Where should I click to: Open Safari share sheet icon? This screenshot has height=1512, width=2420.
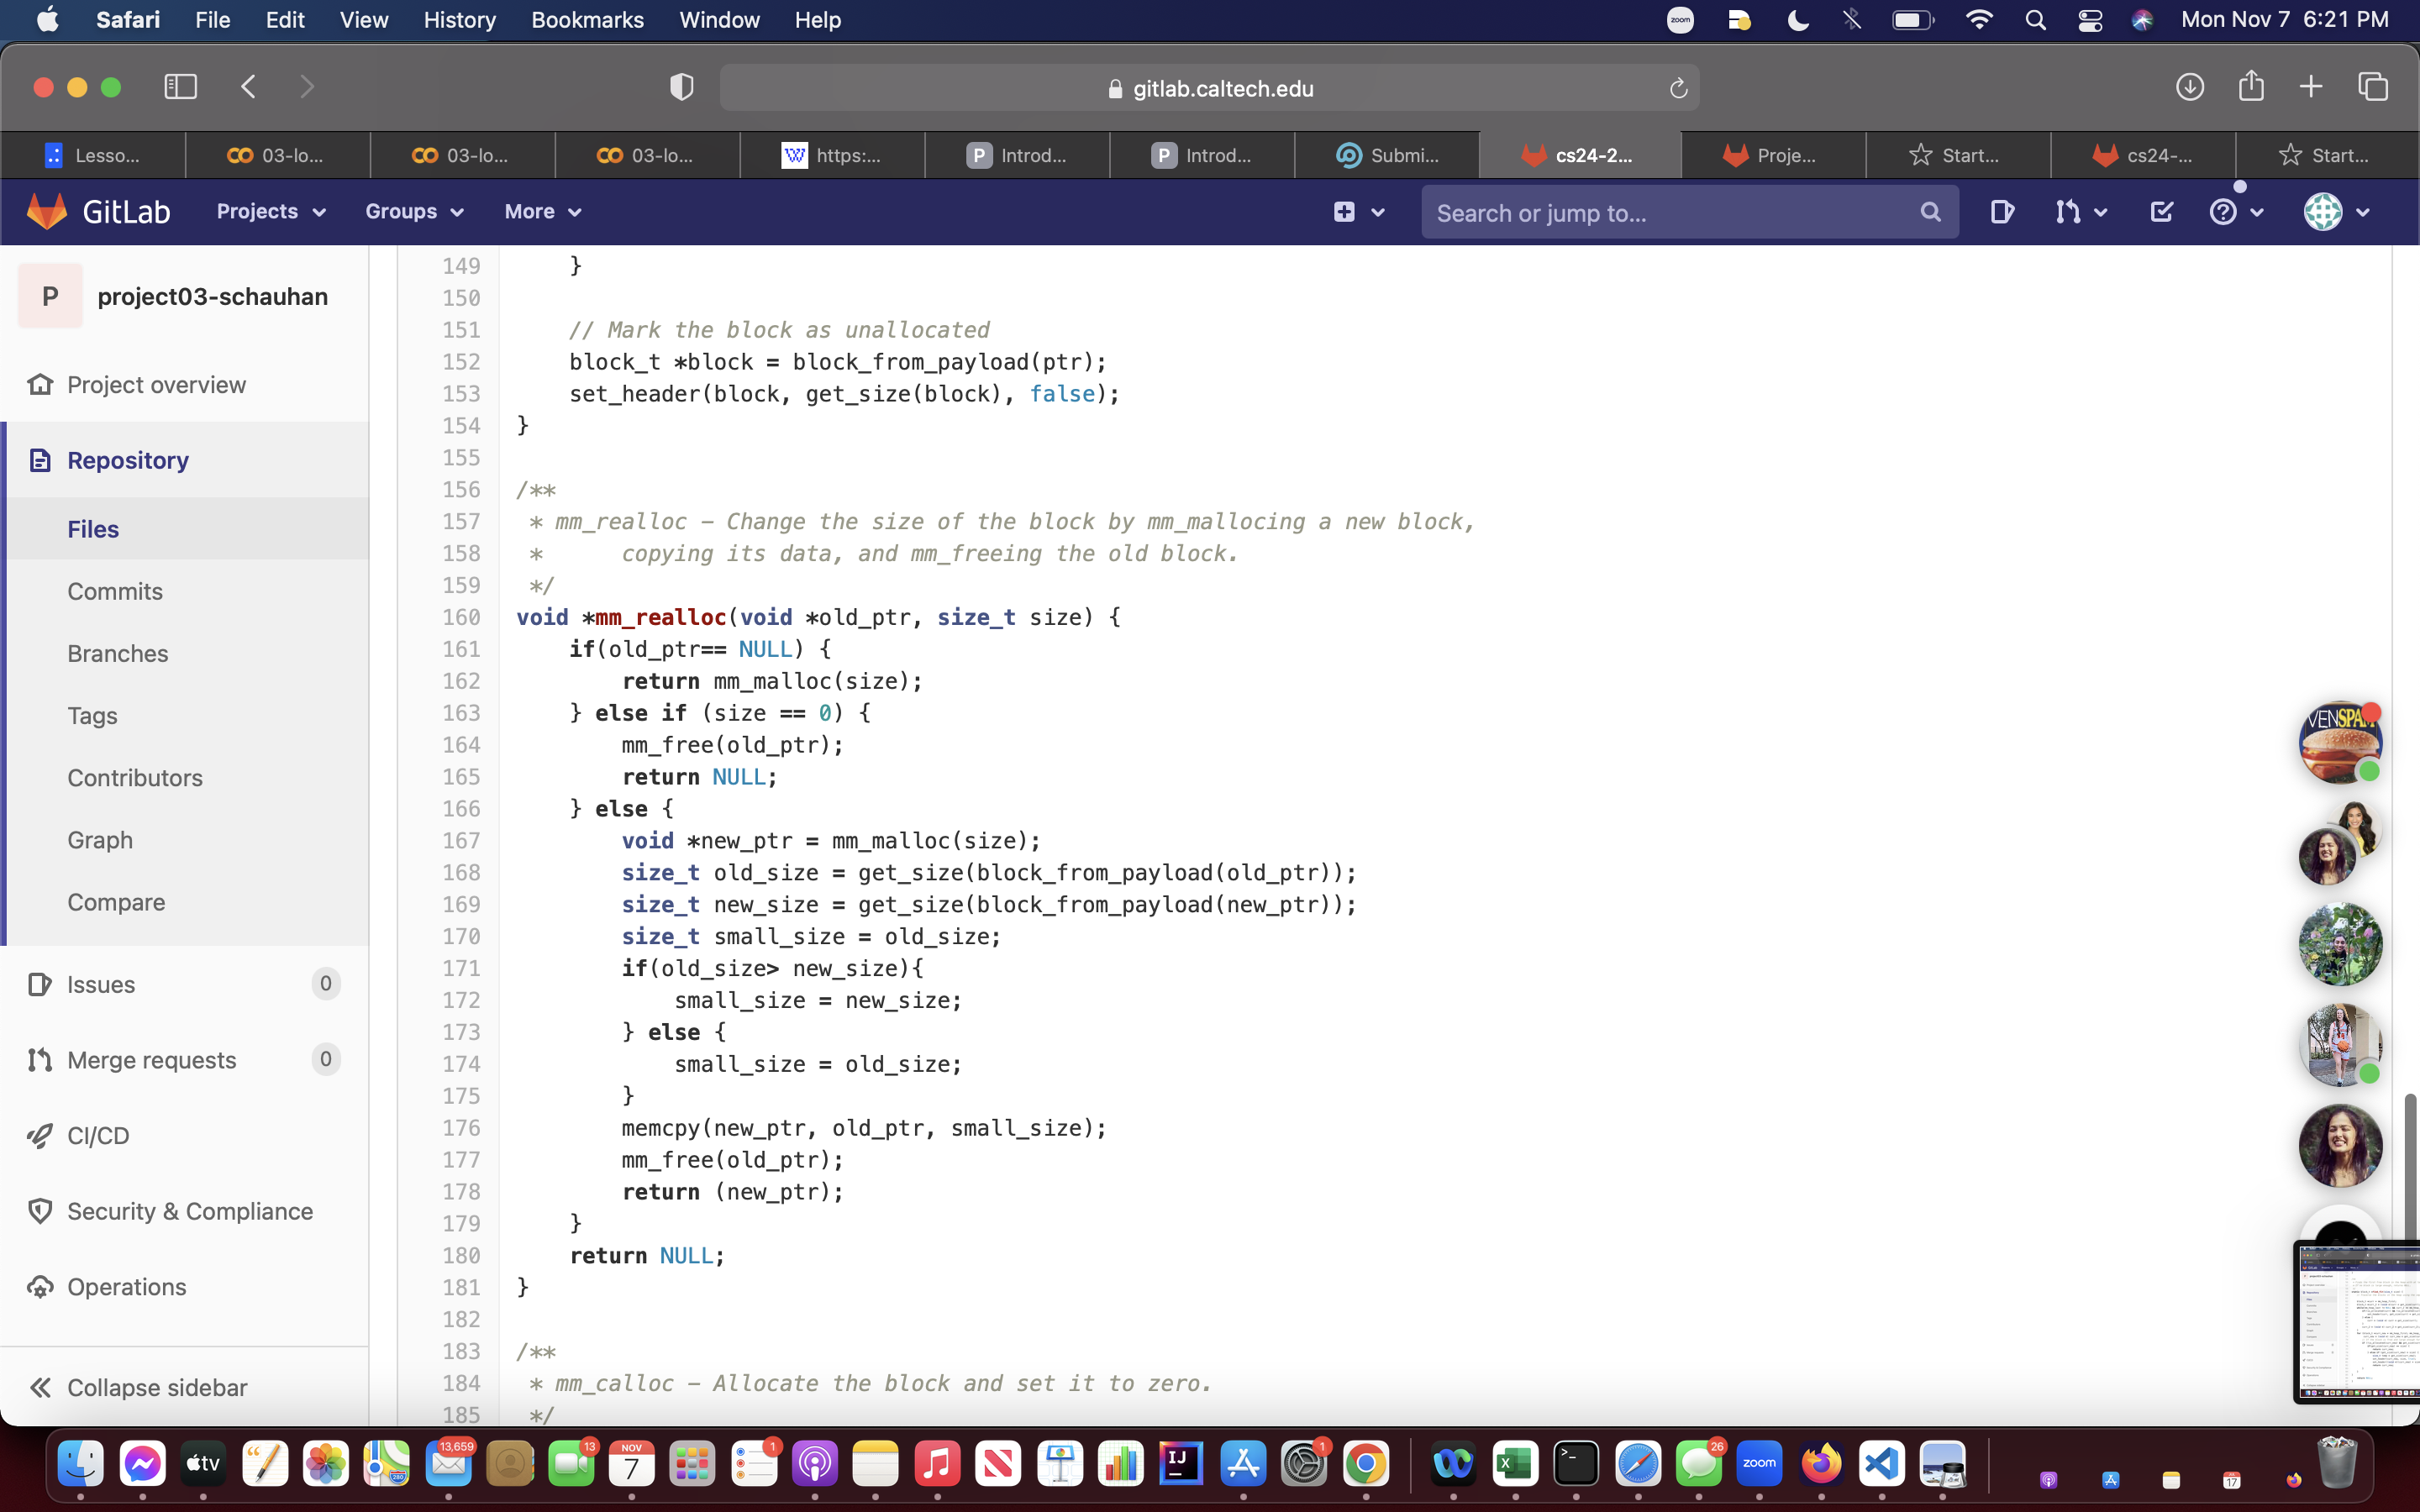pyautogui.click(x=2251, y=86)
